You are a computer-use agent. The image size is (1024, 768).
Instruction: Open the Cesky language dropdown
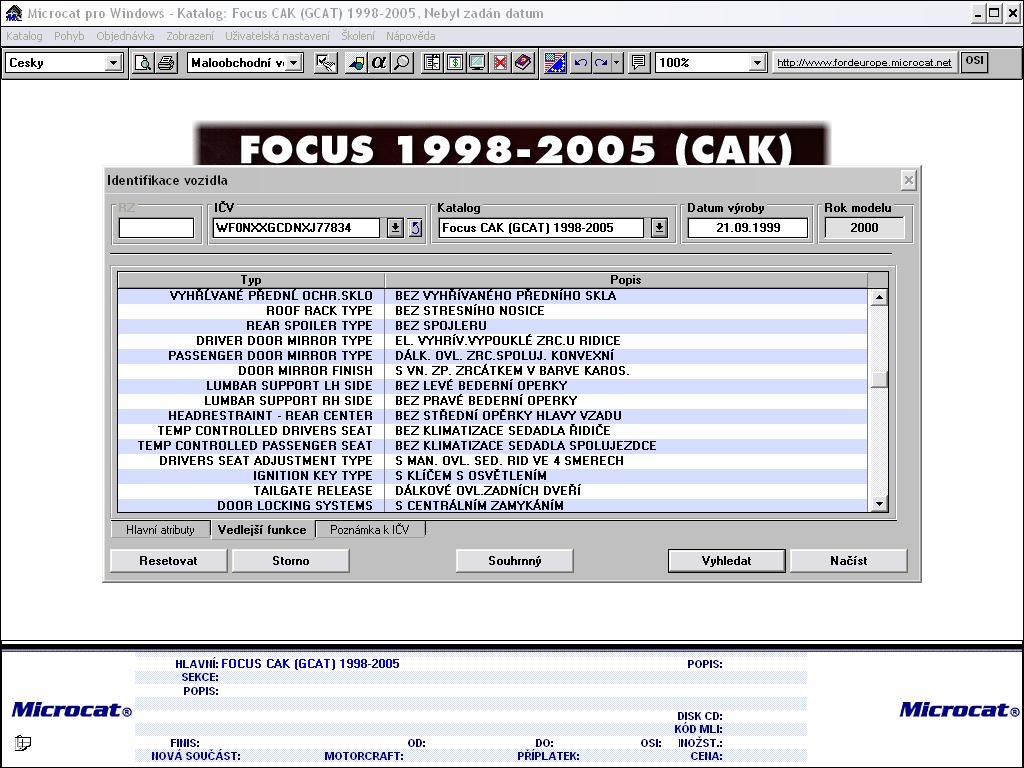(x=113, y=63)
